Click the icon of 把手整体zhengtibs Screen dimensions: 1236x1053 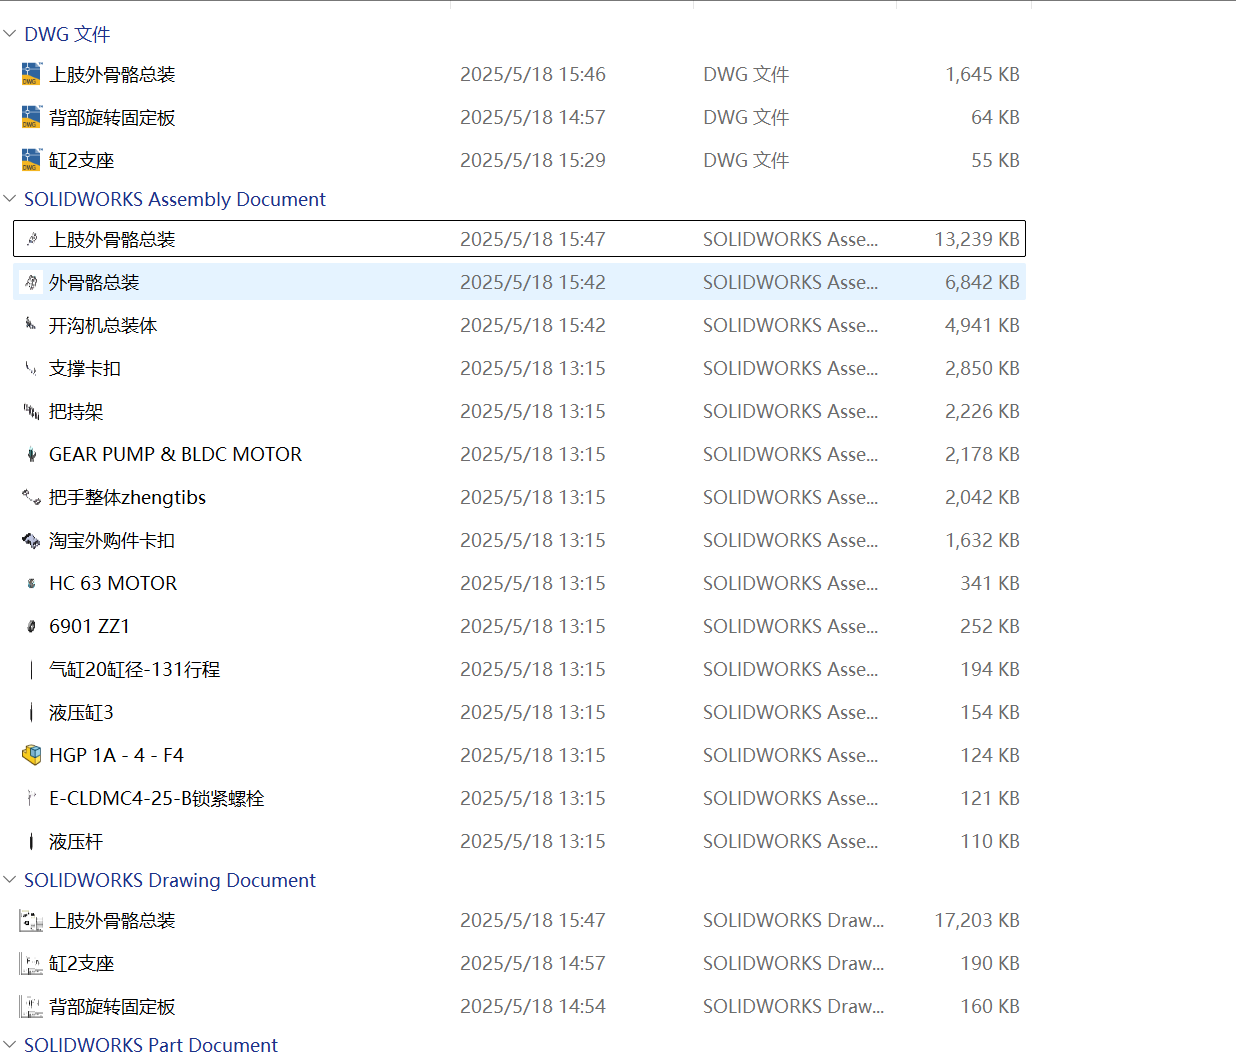[31, 497]
